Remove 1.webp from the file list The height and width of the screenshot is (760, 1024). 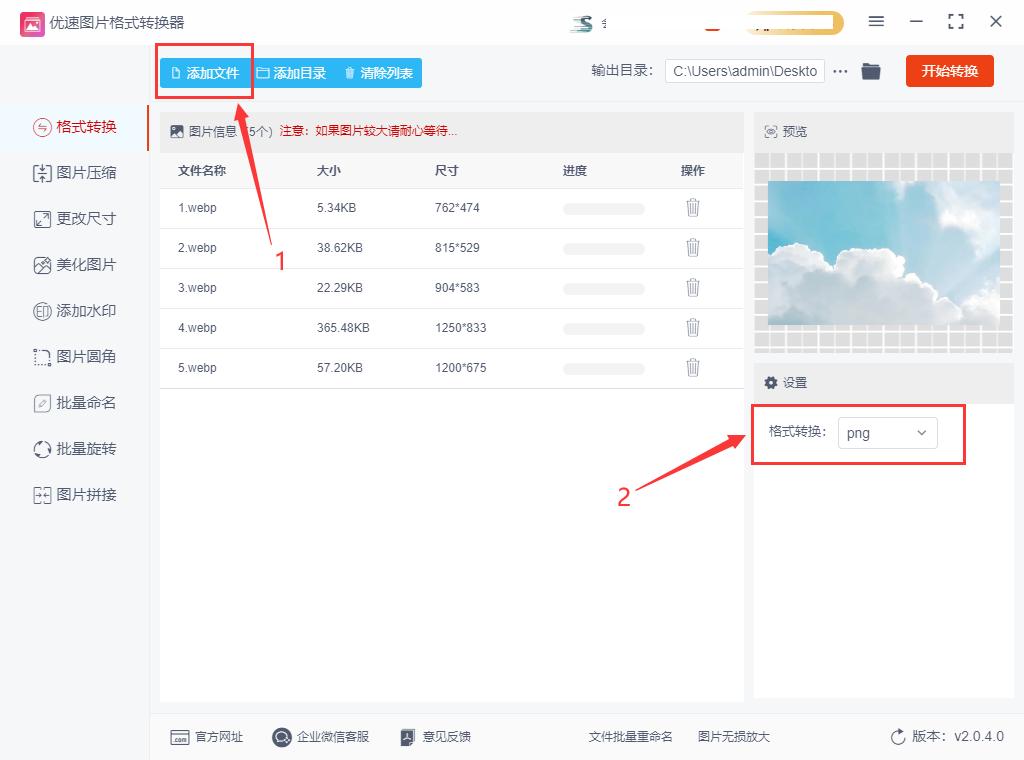click(693, 208)
